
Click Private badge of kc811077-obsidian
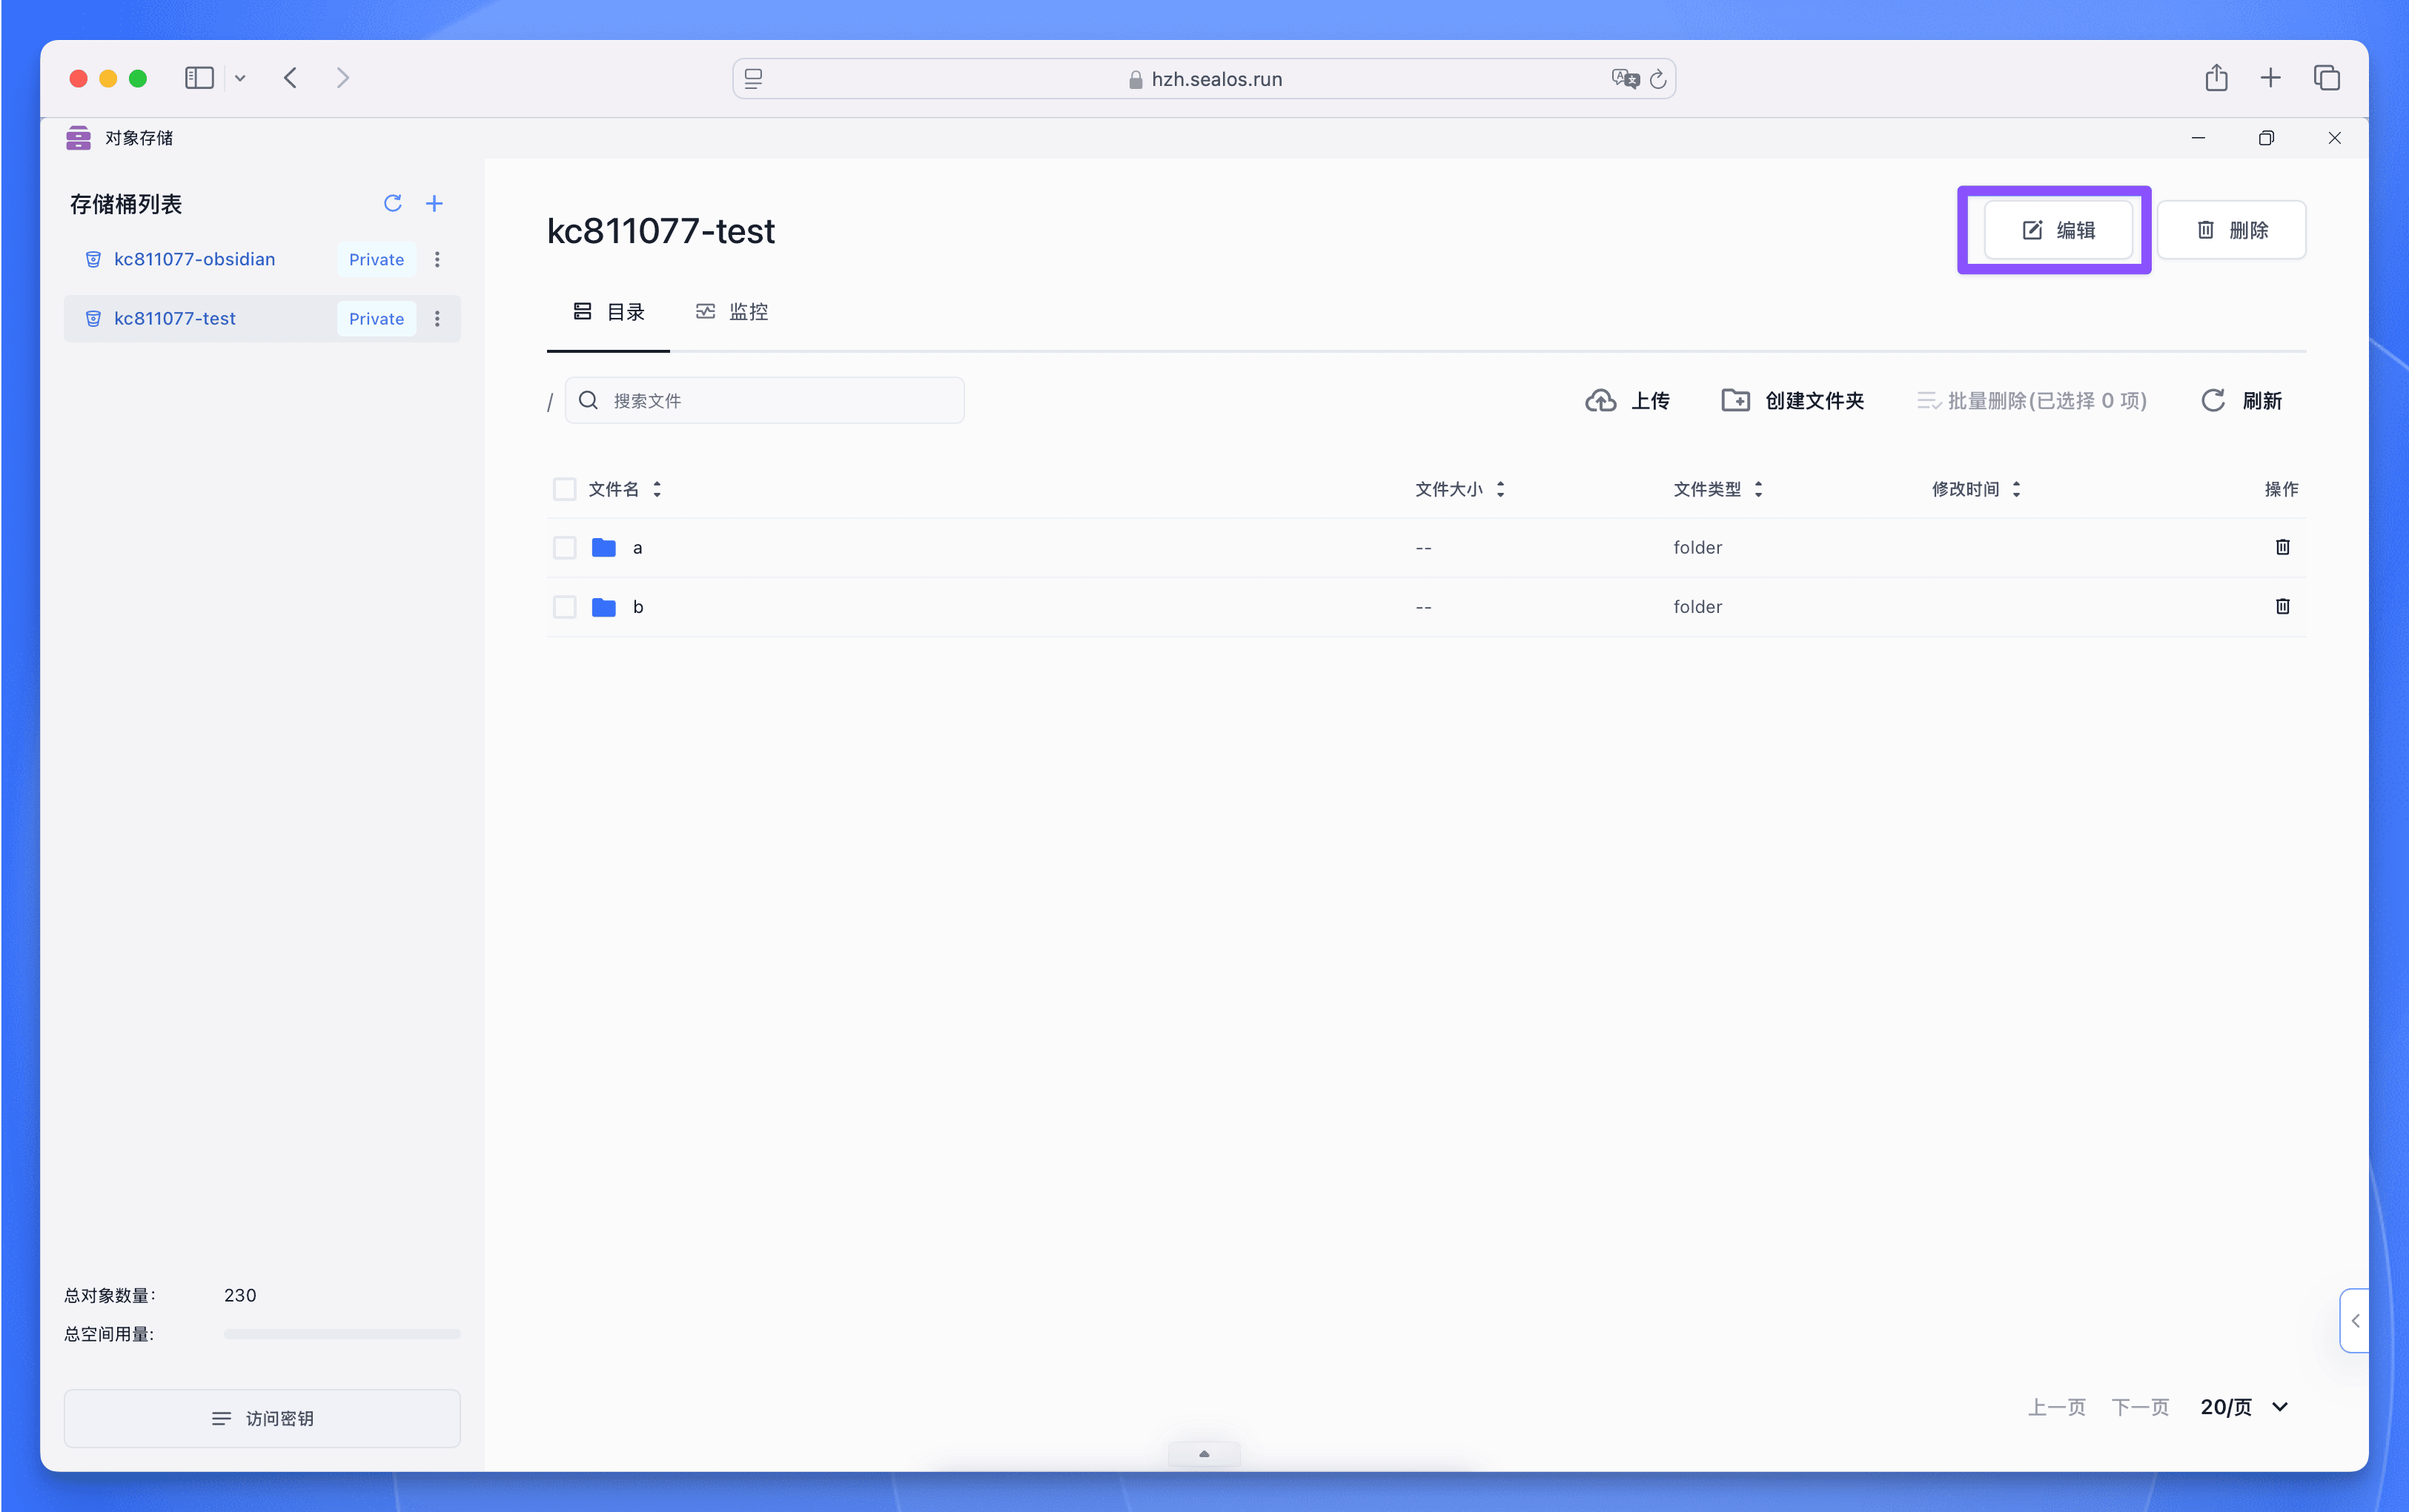click(376, 260)
